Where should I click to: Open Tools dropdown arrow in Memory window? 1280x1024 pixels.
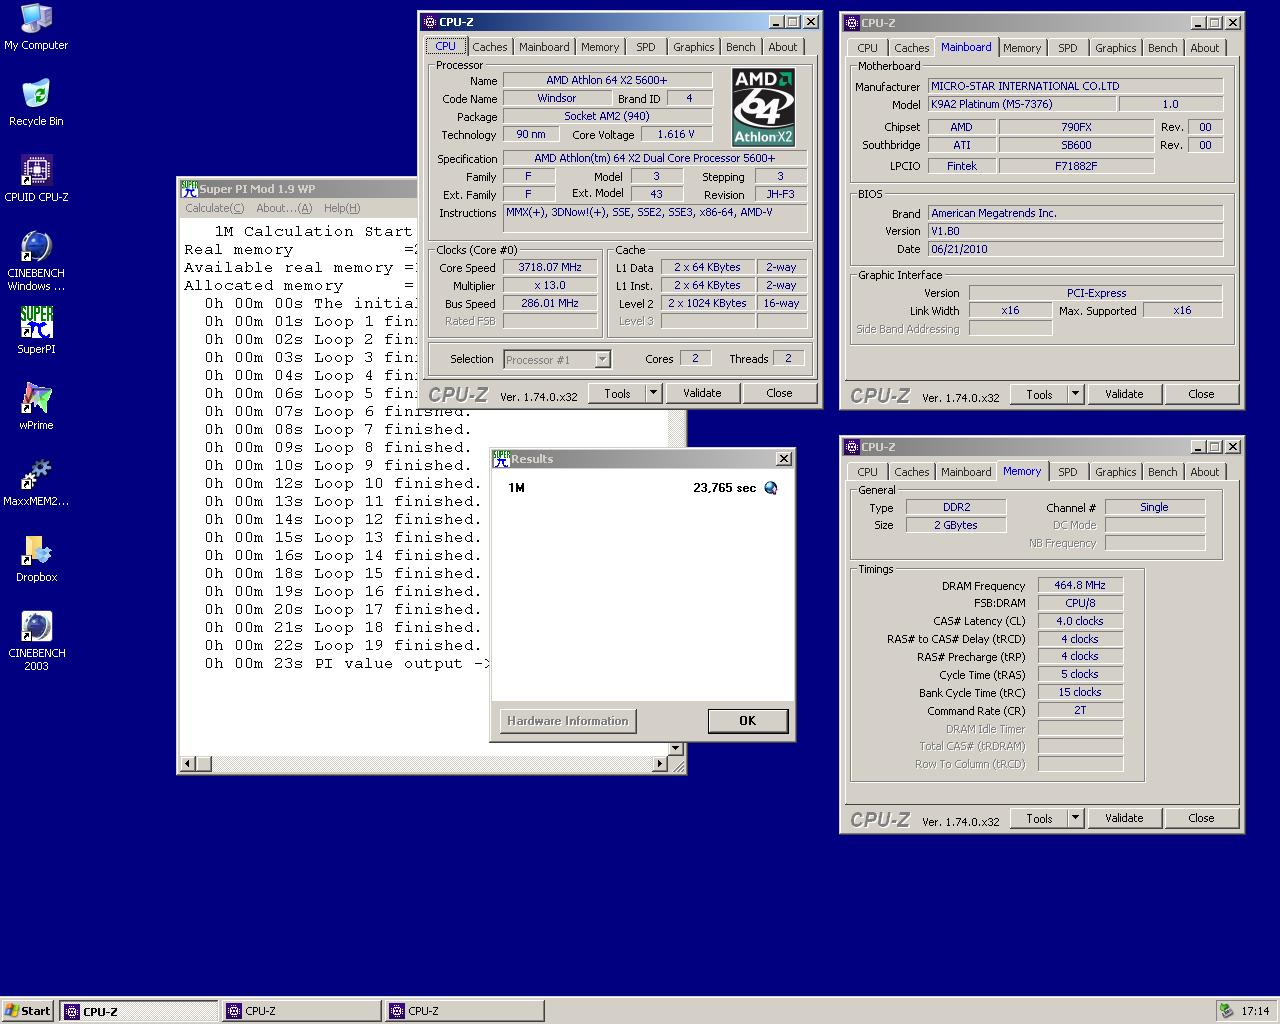[x=1075, y=818]
